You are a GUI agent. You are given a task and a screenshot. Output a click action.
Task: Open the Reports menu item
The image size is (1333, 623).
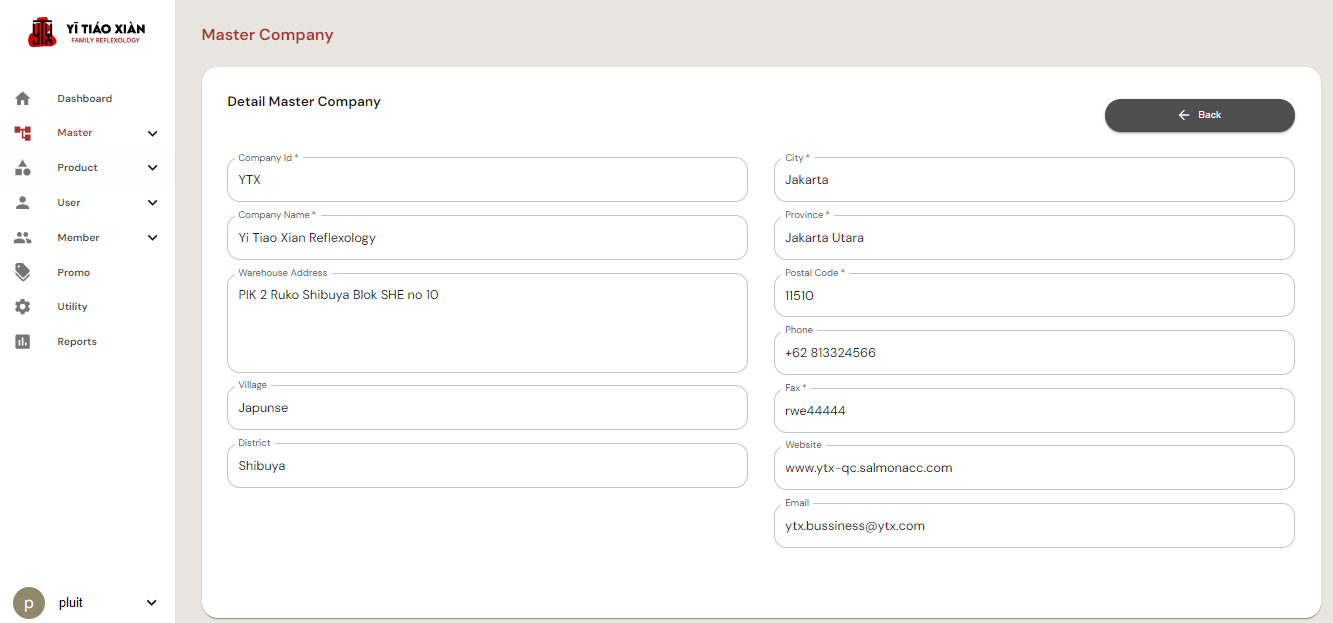[x=77, y=342]
